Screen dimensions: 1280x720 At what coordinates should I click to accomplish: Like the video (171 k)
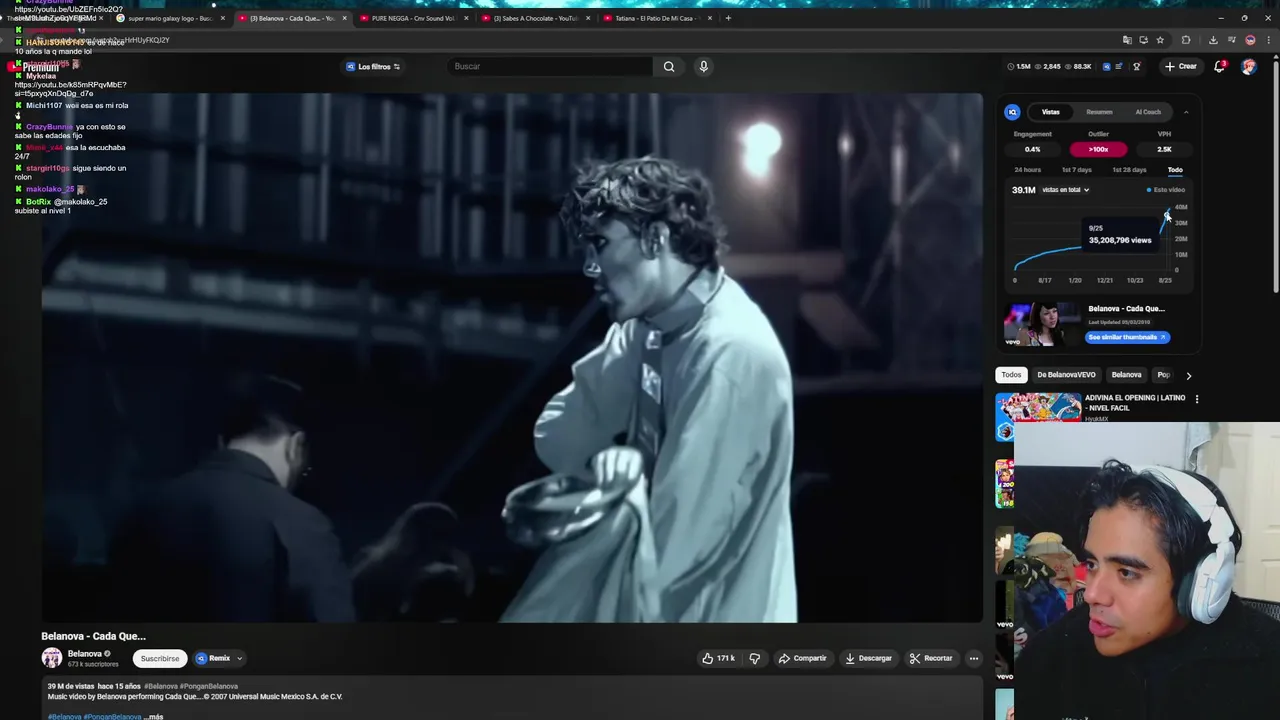pos(719,658)
